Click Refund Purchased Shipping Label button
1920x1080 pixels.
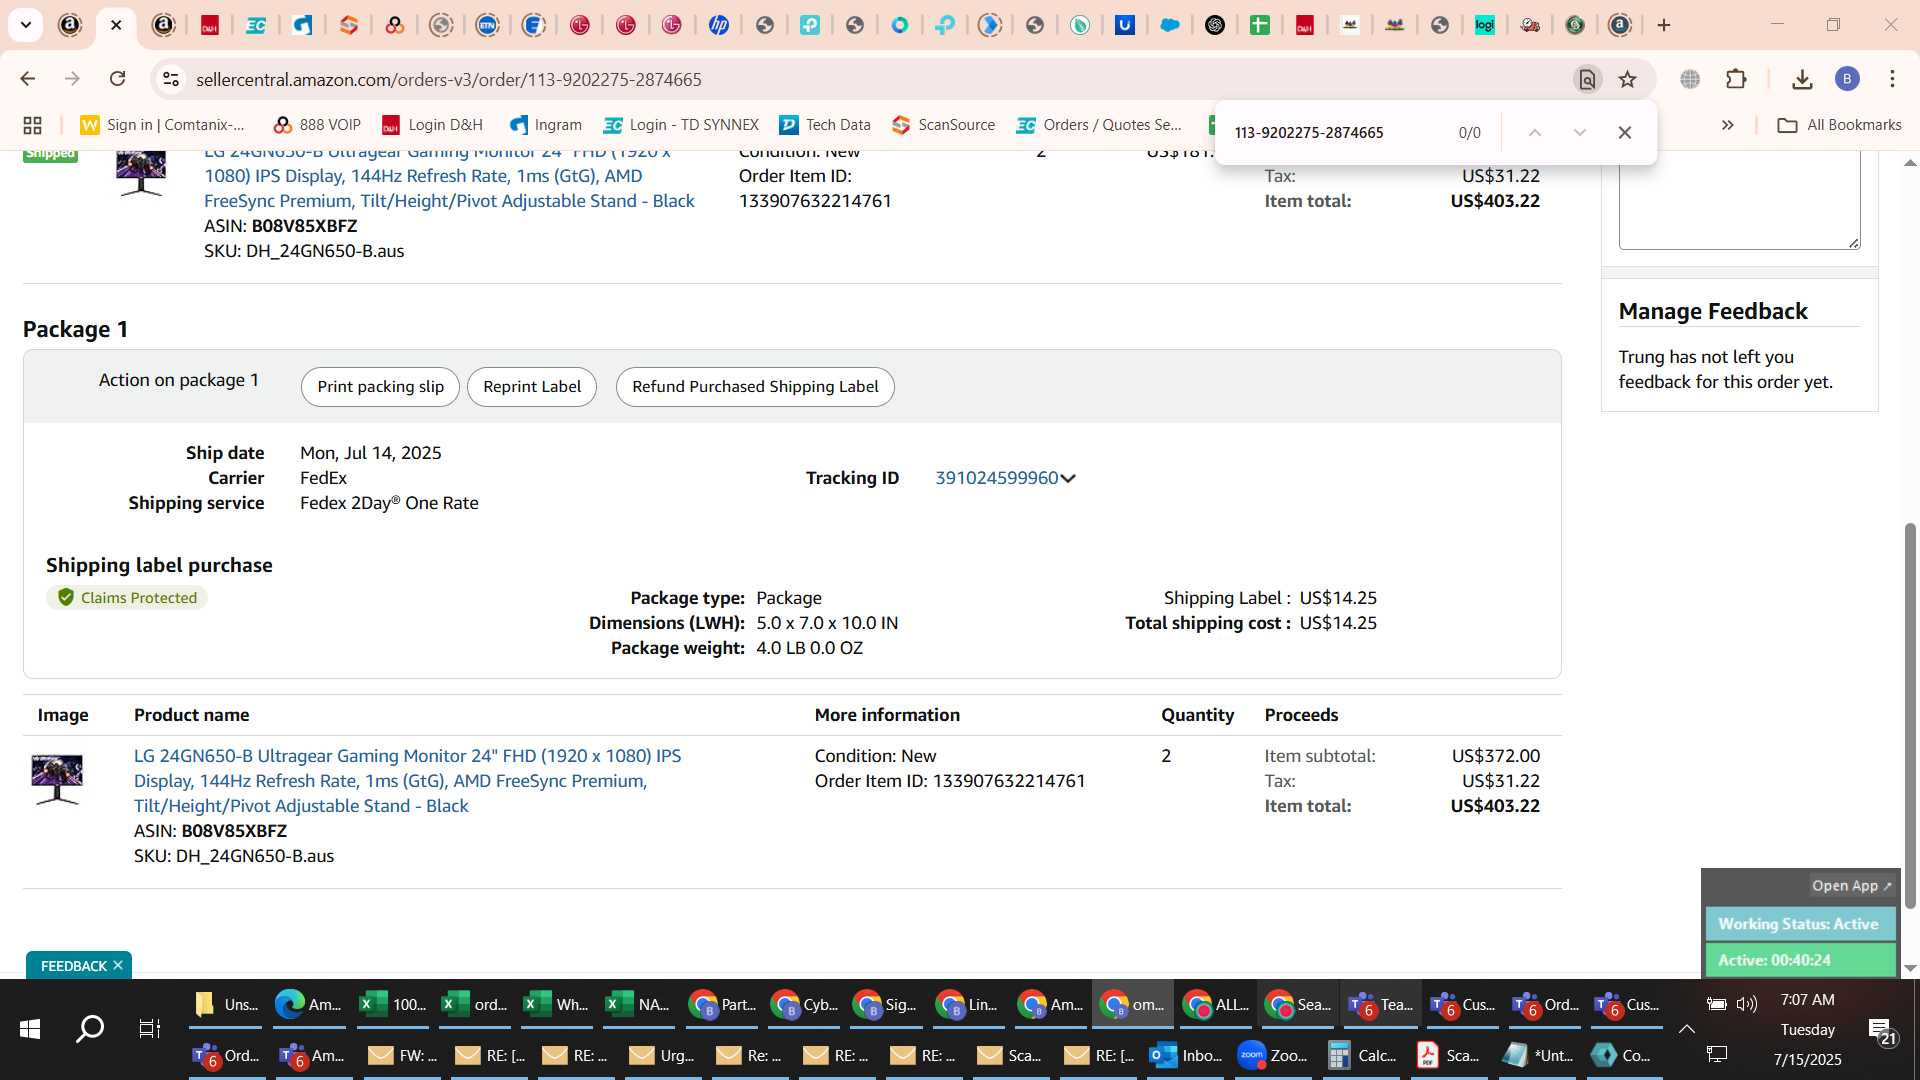tap(755, 387)
